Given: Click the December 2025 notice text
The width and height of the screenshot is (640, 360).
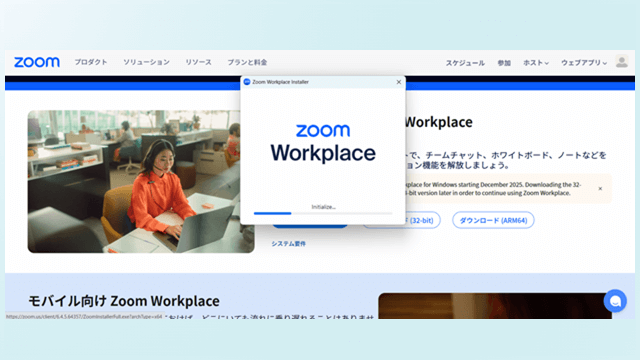Looking at the screenshot, I should pyautogui.click(x=493, y=189).
